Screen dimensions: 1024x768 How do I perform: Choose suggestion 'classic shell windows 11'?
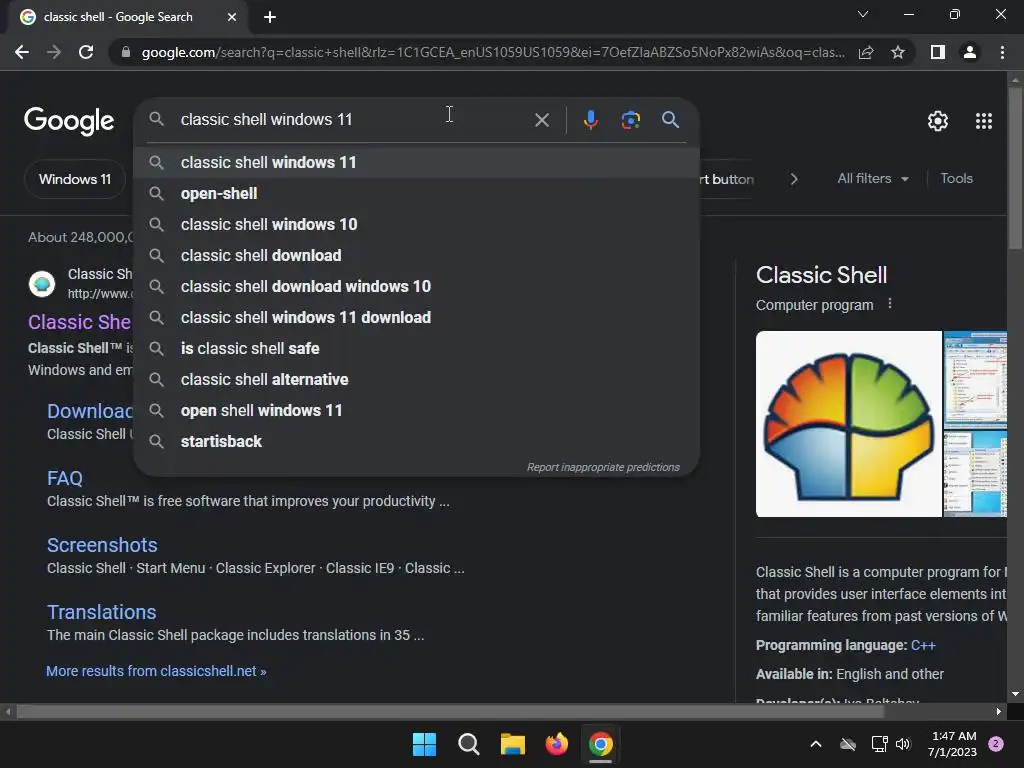pos(417,163)
